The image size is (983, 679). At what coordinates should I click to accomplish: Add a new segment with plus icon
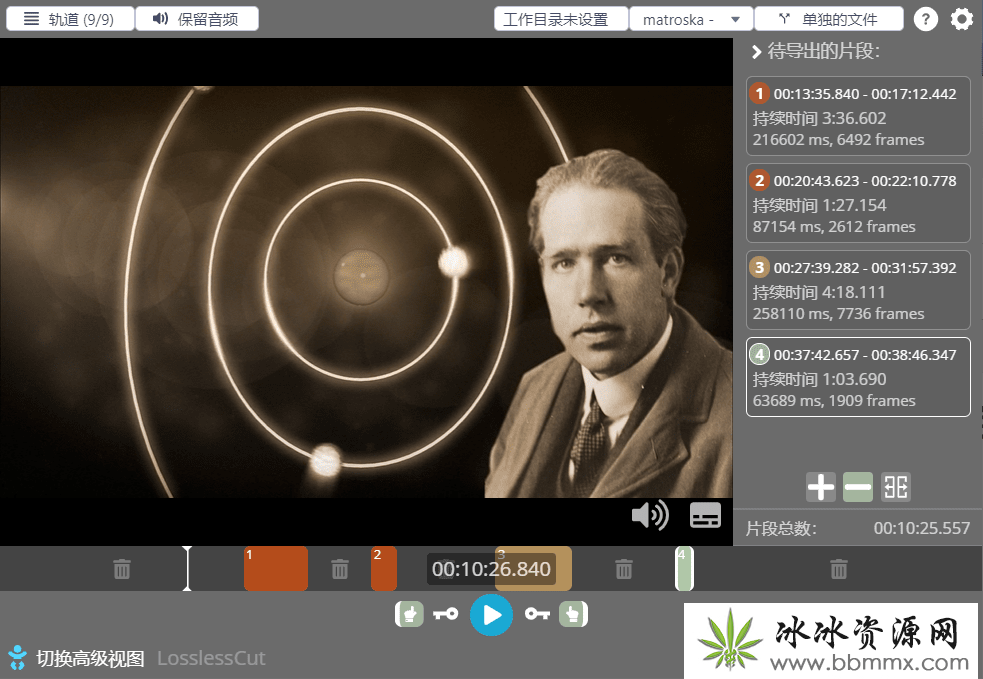821,487
